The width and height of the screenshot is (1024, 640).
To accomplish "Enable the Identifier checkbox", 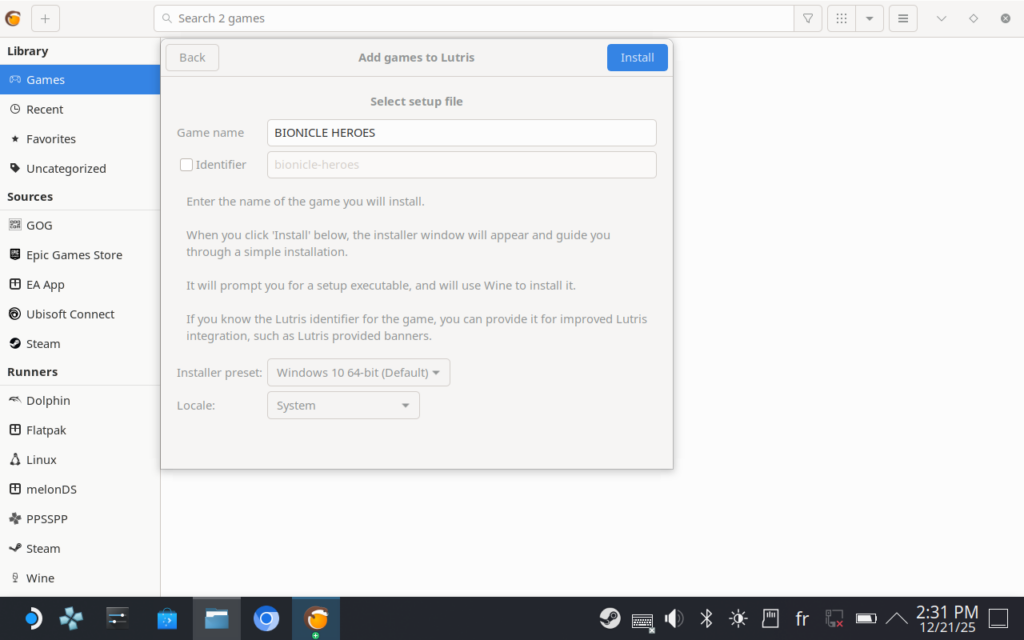I will tap(186, 165).
